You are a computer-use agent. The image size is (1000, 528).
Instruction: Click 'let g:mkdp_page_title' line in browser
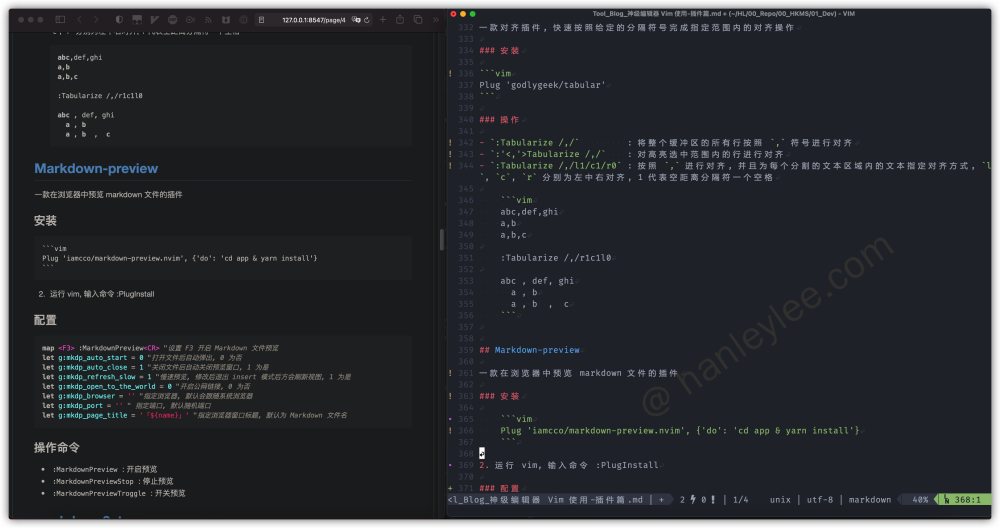pyautogui.click(x=195, y=415)
